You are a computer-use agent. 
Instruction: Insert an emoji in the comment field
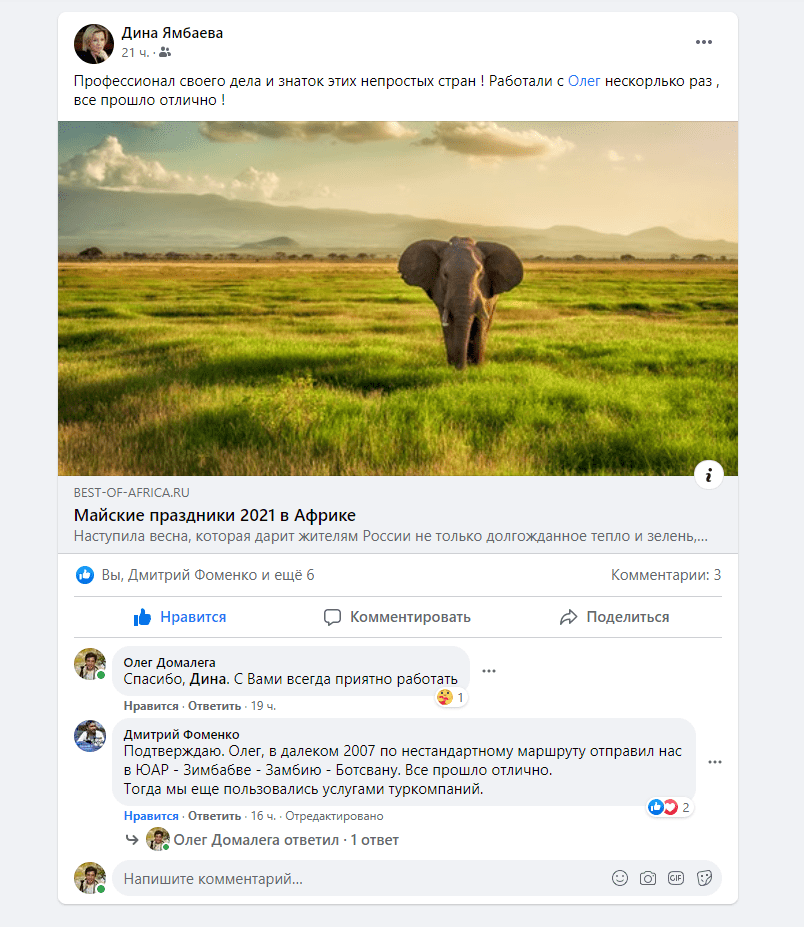click(x=620, y=878)
